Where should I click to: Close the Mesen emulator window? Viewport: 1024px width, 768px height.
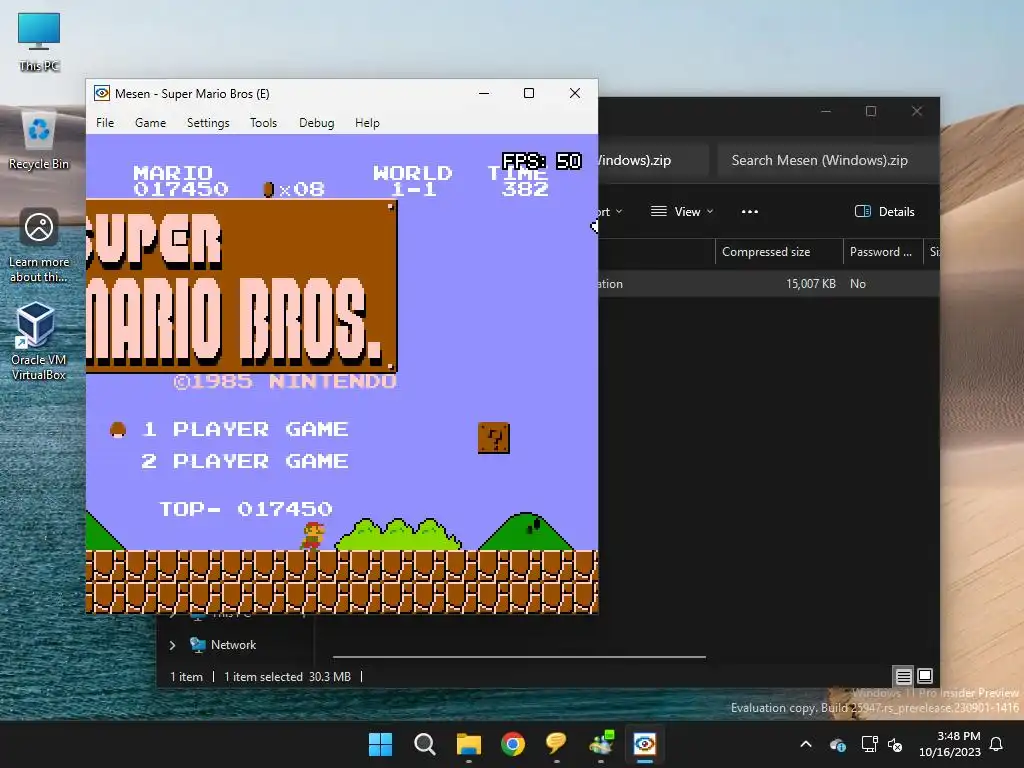(575, 93)
